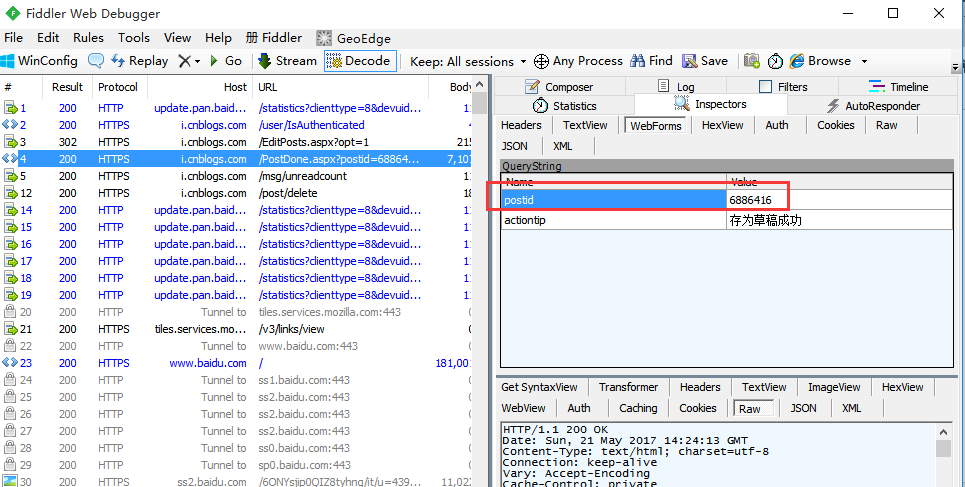Viewport: 965px width, 487px height.
Task: Click the Find binoculars icon
Action: [638, 61]
